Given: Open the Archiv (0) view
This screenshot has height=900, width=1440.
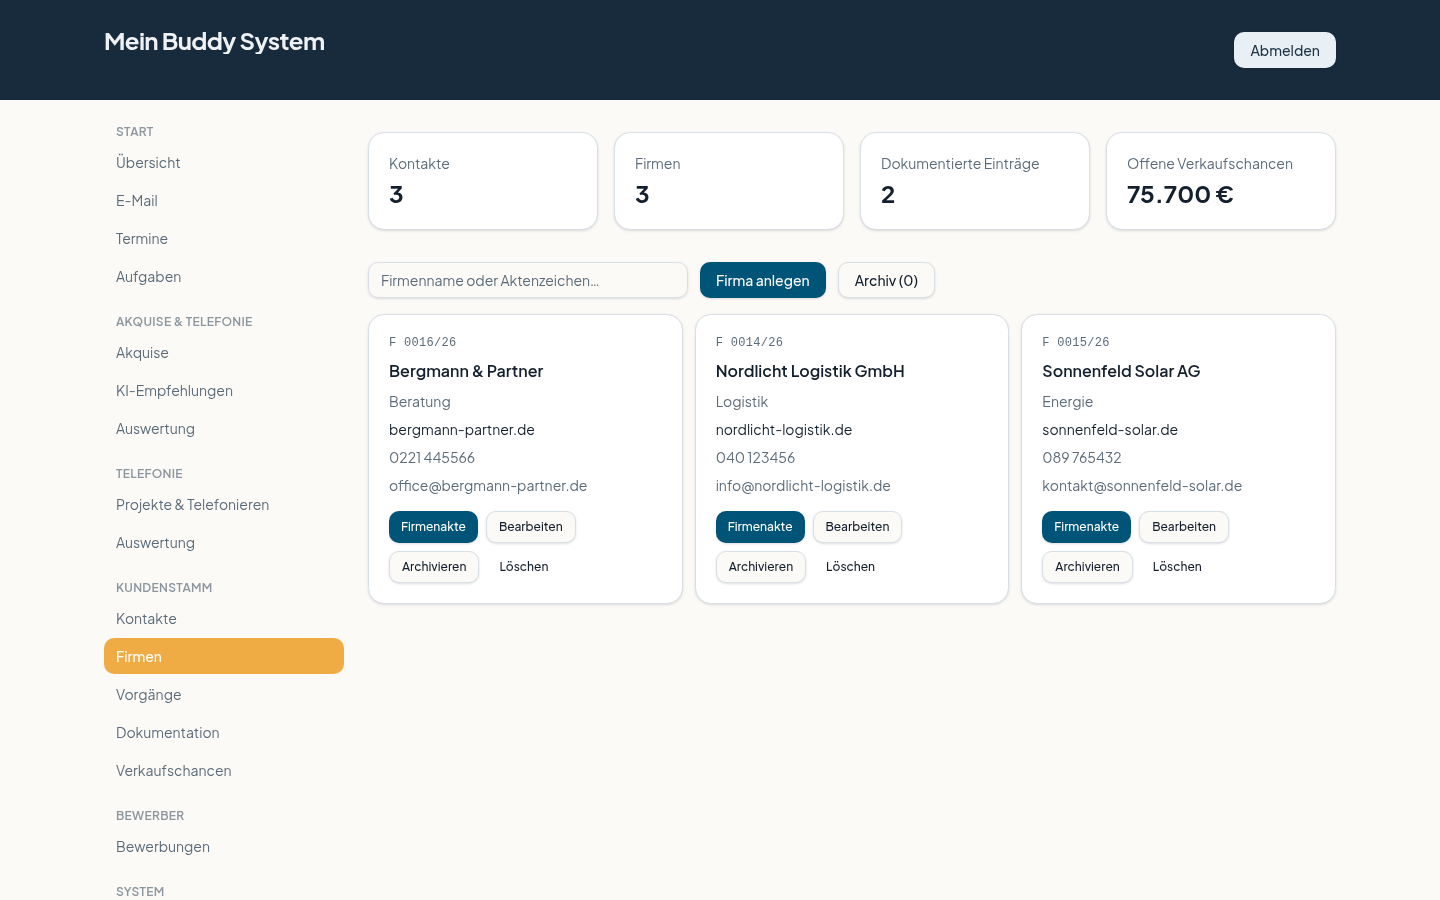Looking at the screenshot, I should click(886, 280).
